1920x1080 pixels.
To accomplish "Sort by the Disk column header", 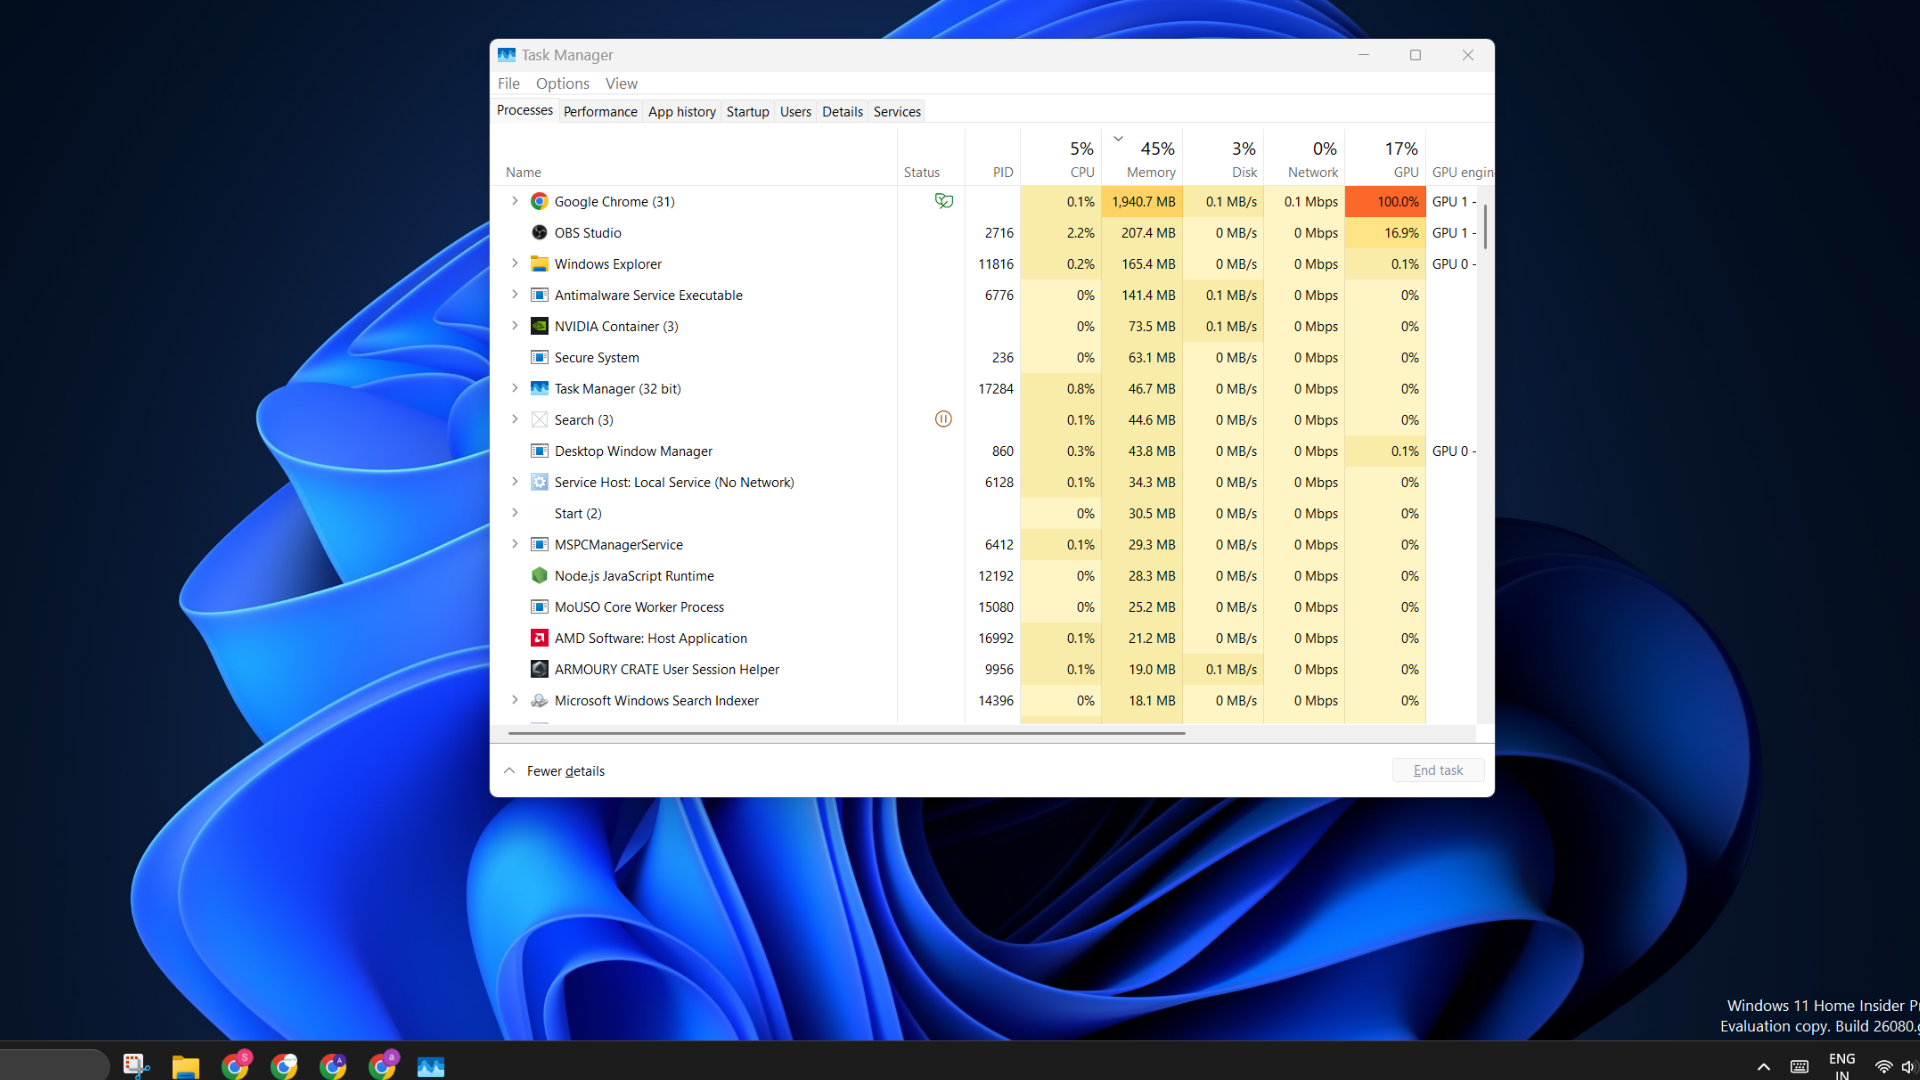I will click(x=1223, y=158).
